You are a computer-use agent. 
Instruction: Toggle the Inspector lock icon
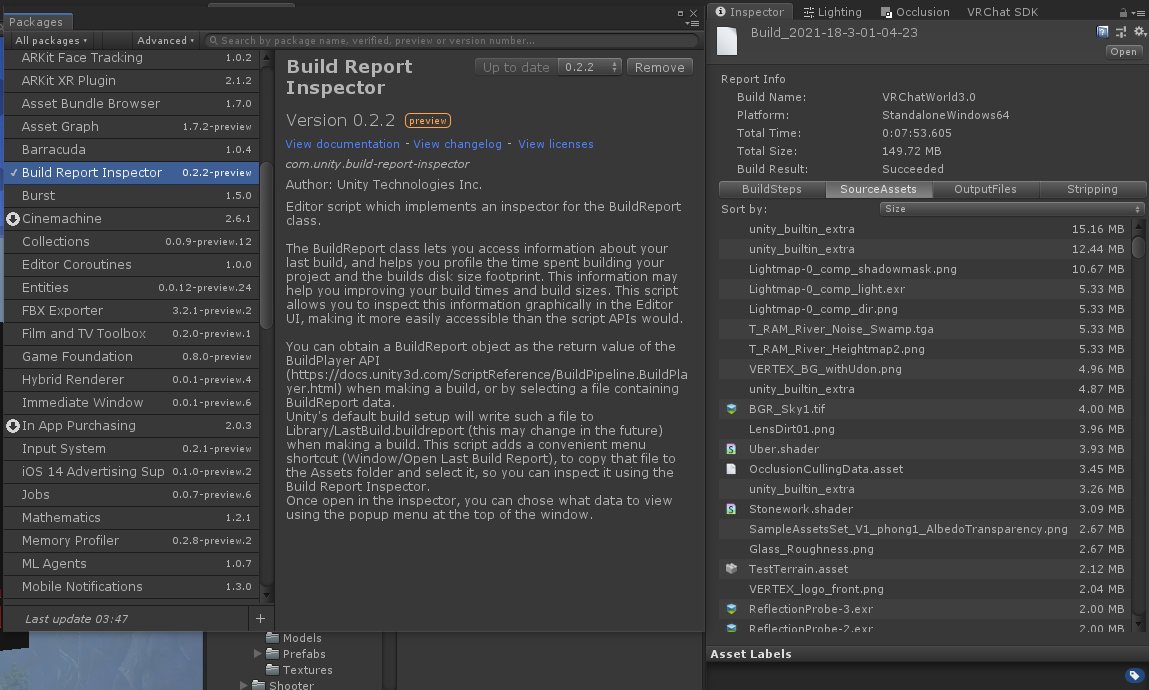[x=1123, y=12]
